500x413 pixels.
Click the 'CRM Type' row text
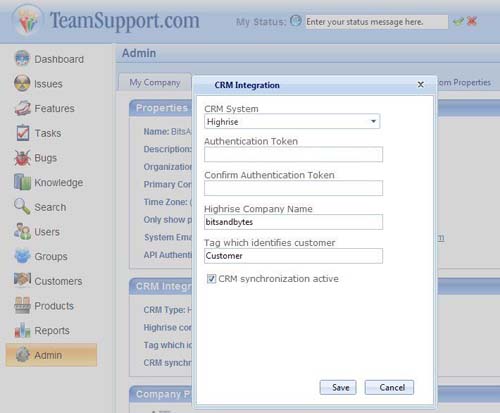168,310
